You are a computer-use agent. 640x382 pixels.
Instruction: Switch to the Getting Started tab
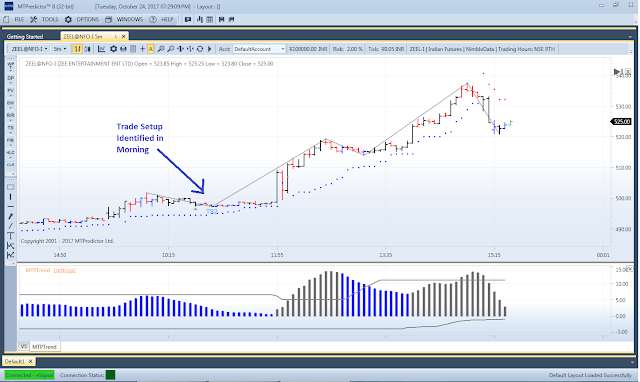pyautogui.click(x=25, y=36)
